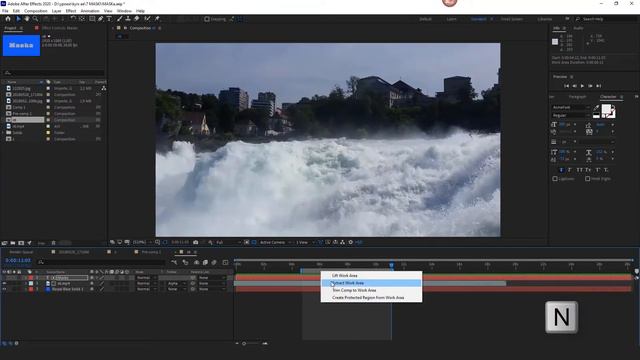Click the Home icon in the toolbar
The height and width of the screenshot is (360, 640).
pyautogui.click(x=8, y=19)
